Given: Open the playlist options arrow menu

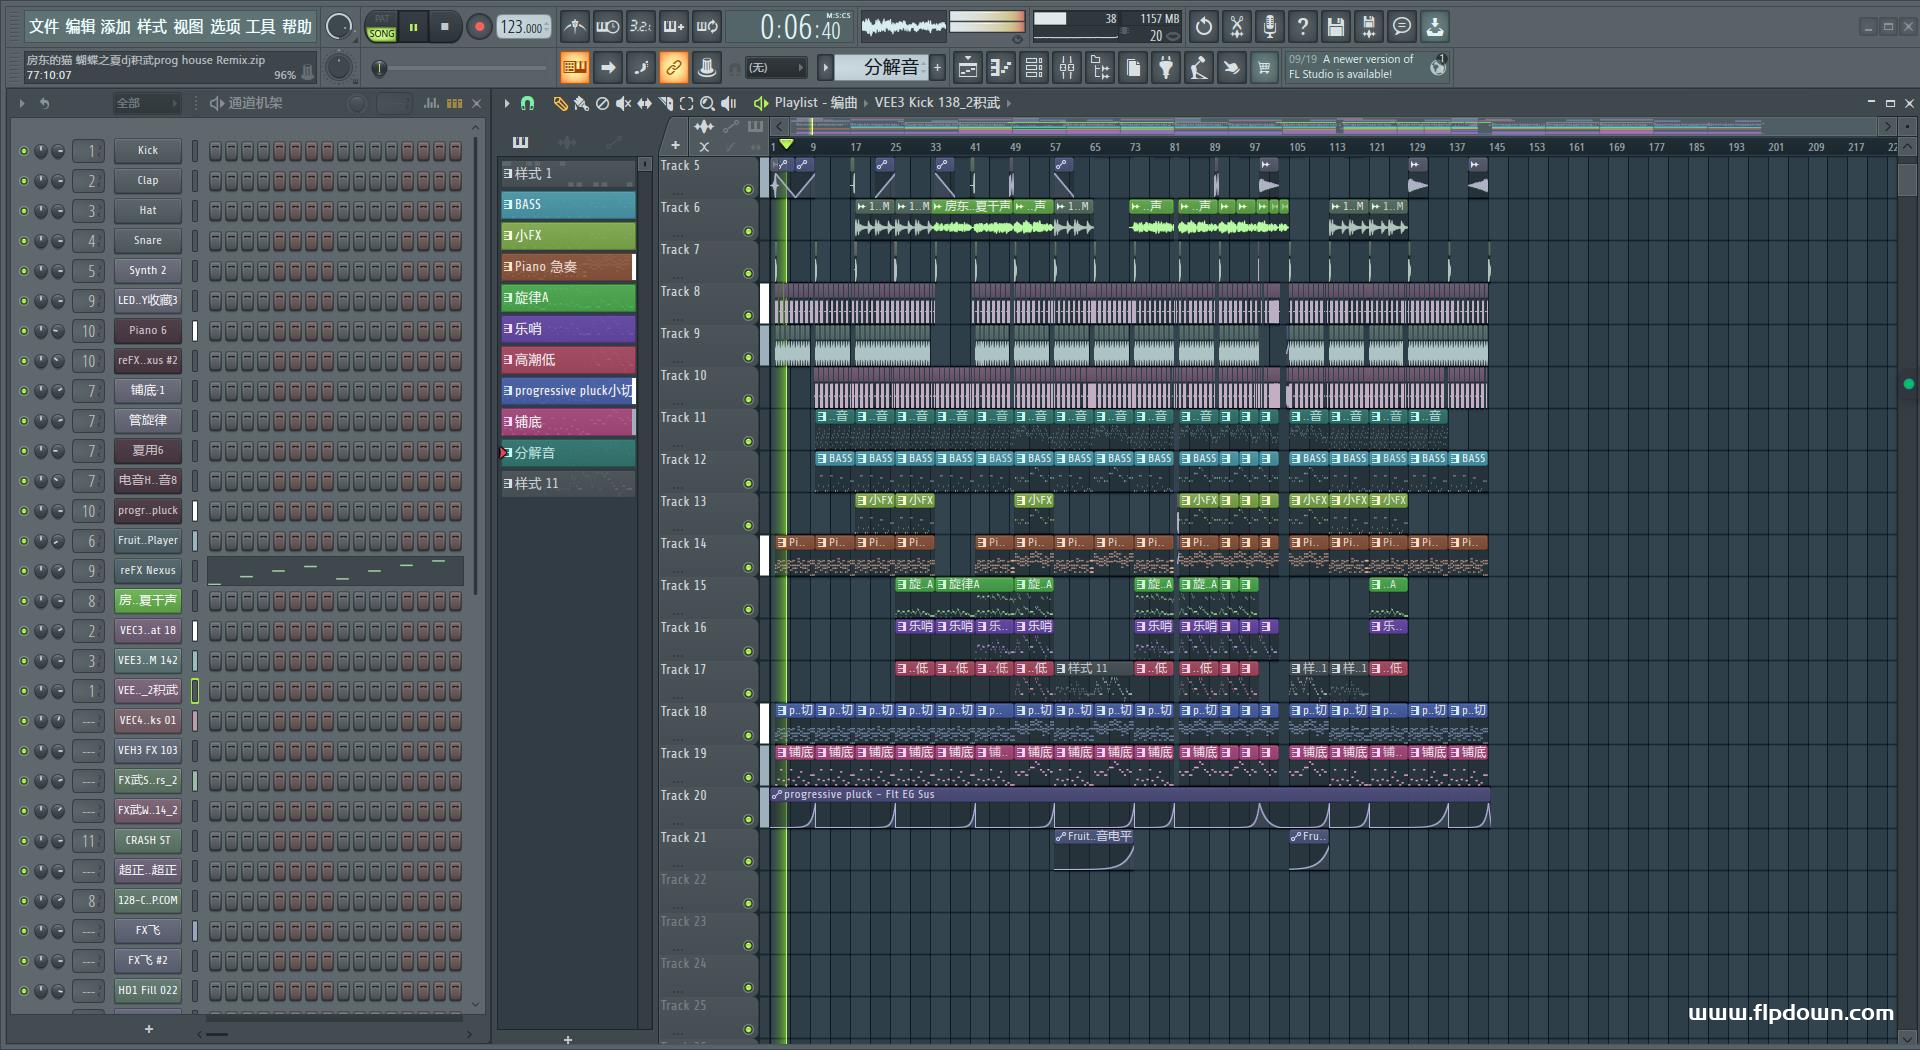Looking at the screenshot, I should click(507, 103).
